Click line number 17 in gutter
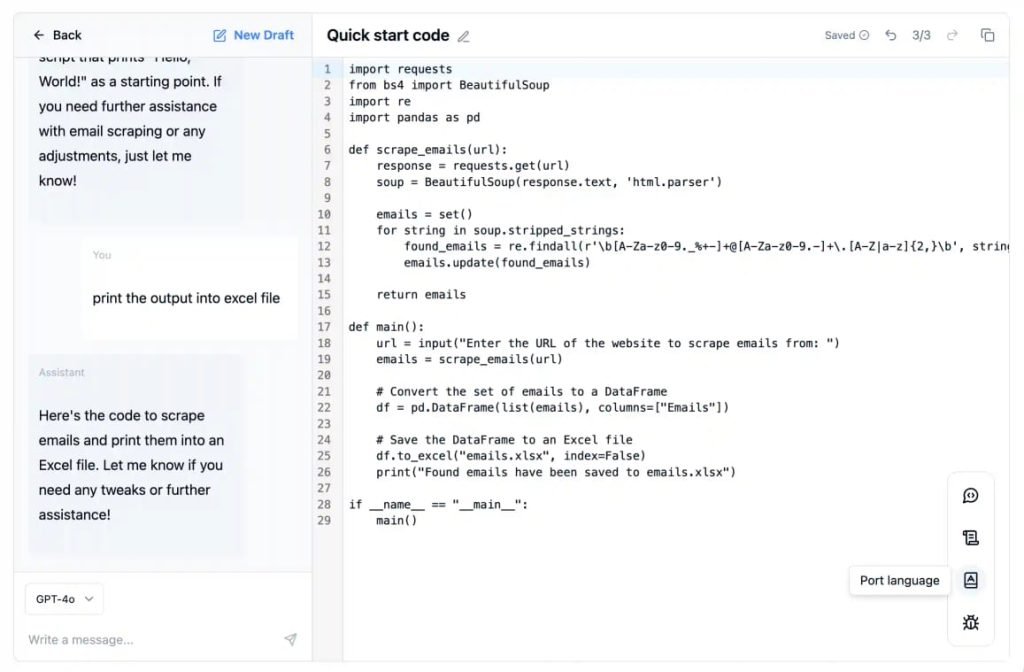Viewport: 1024px width, 672px height. pyautogui.click(x=324, y=327)
